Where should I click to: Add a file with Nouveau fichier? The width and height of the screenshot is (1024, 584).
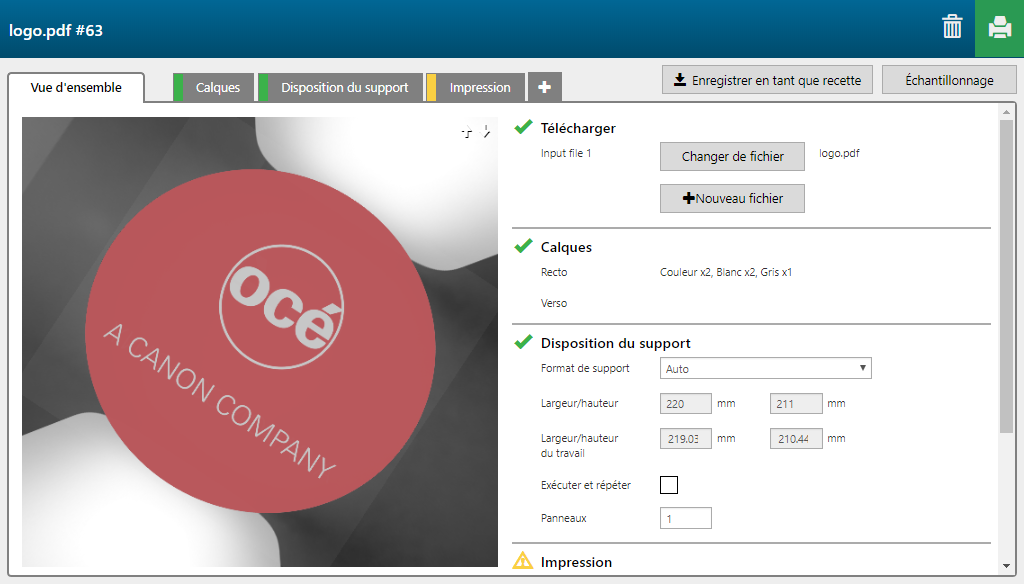coord(732,199)
